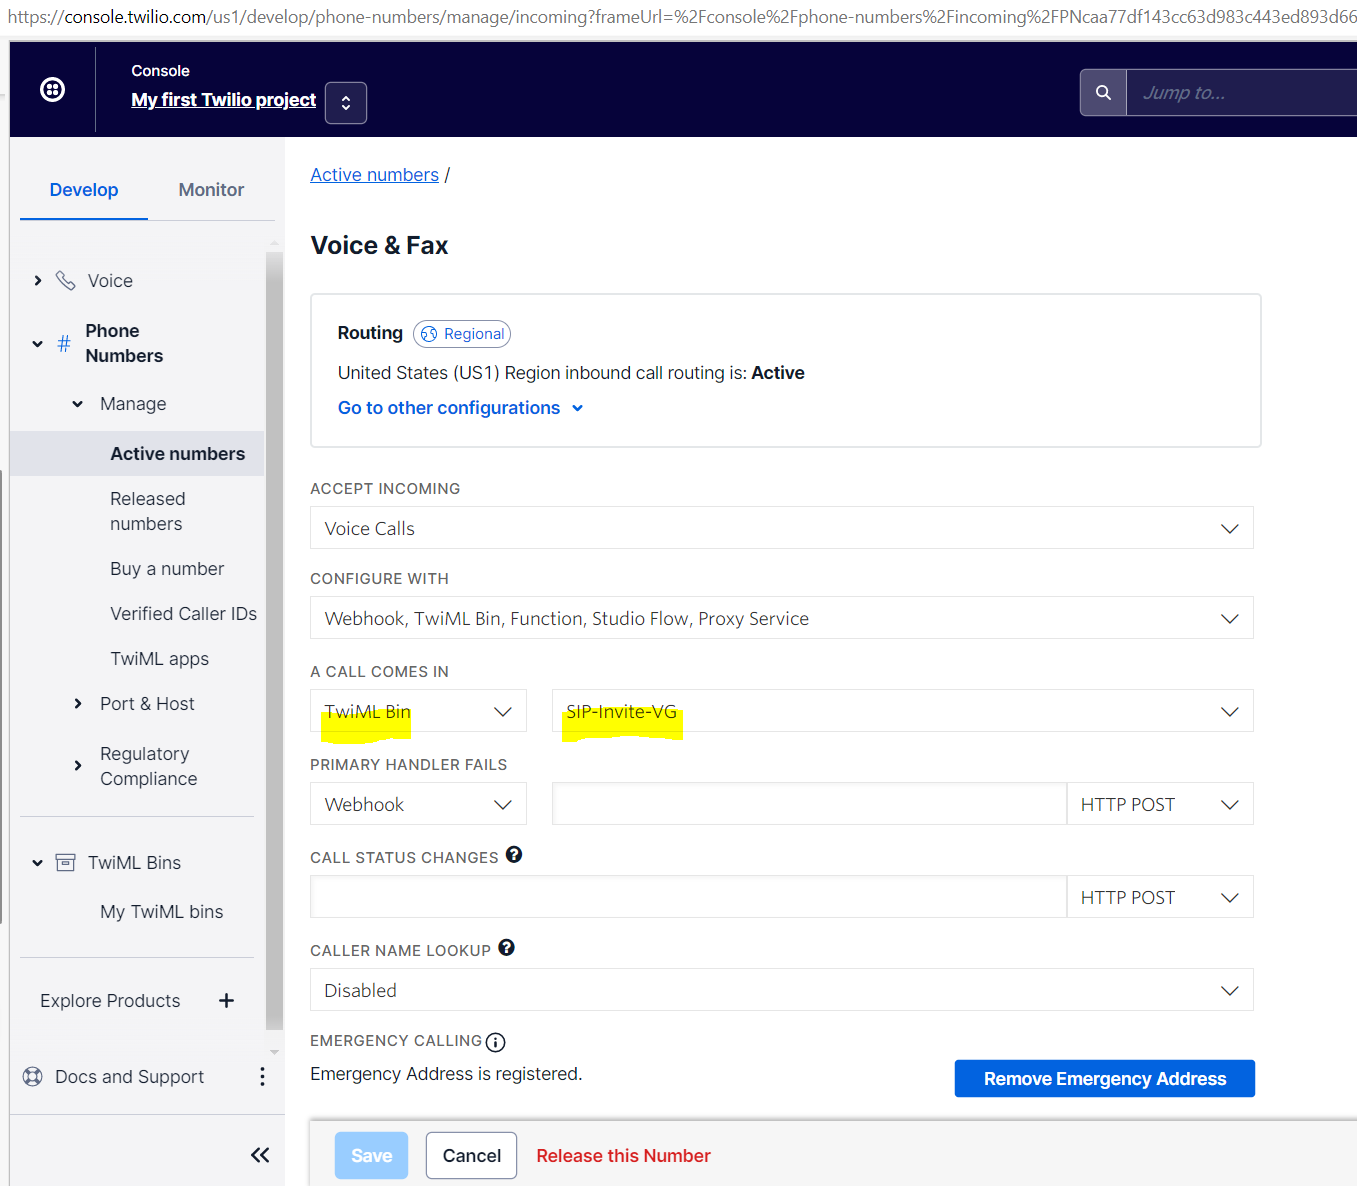Collapse the Manage submenu chevron
This screenshot has width=1357, height=1186.
pos(78,404)
